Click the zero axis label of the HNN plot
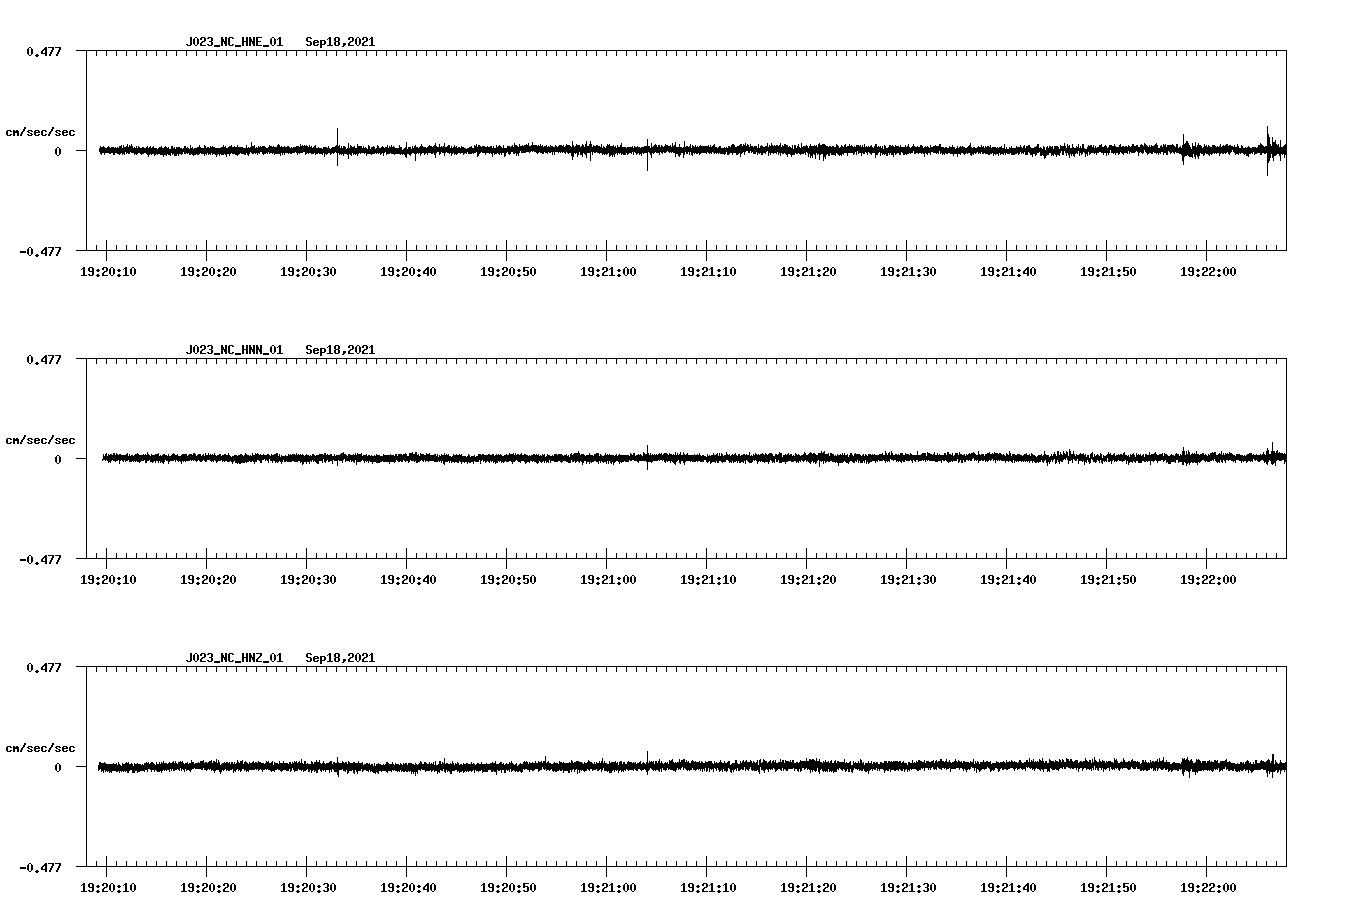 point(58,459)
